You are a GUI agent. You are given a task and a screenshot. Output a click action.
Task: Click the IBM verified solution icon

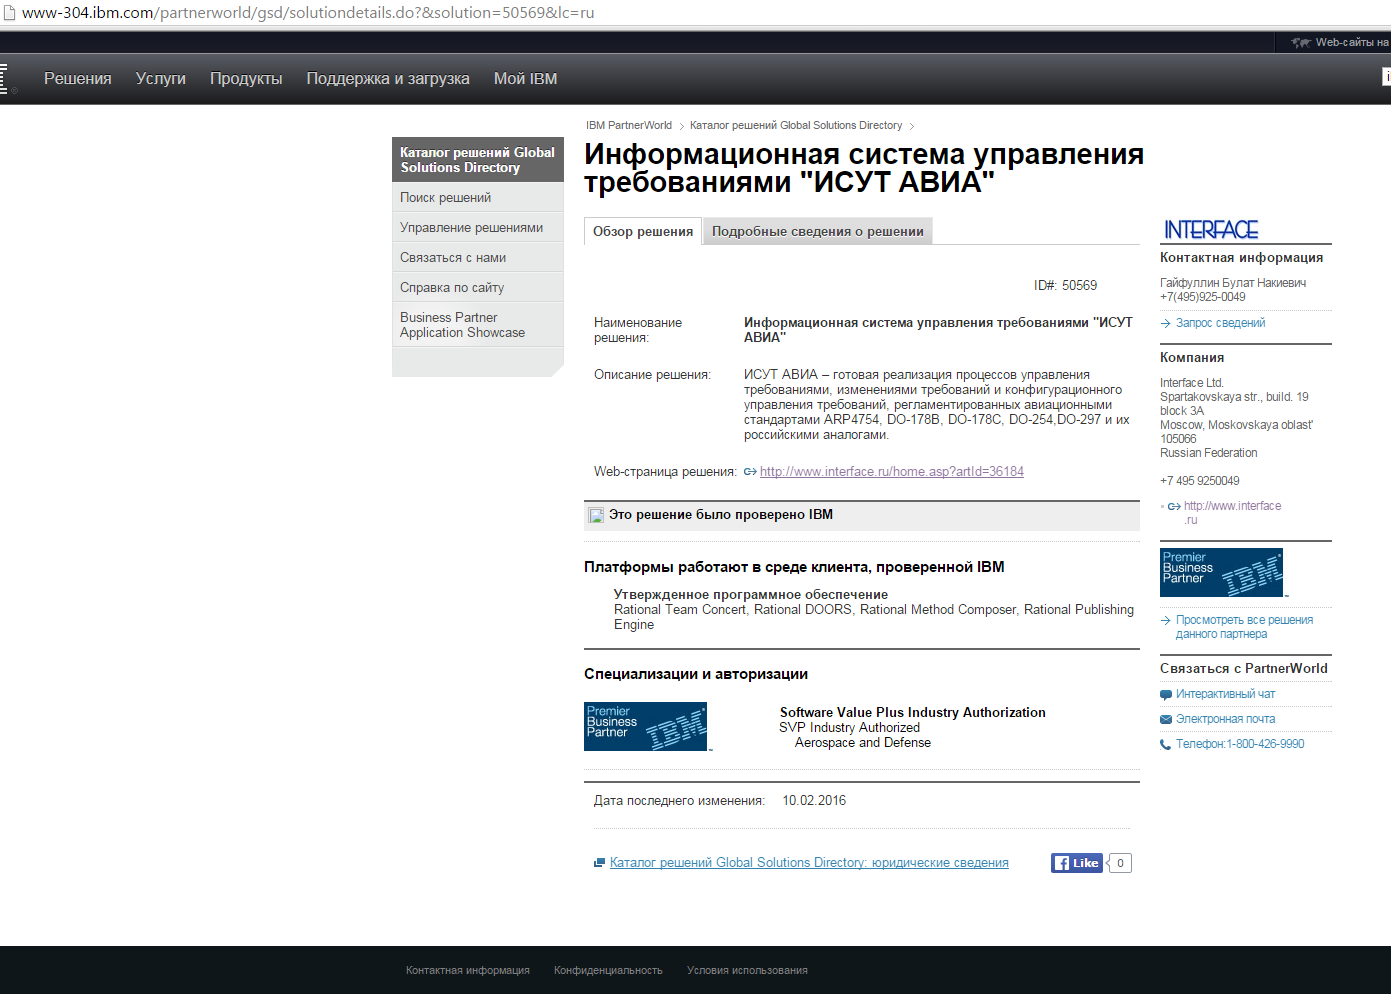(596, 515)
